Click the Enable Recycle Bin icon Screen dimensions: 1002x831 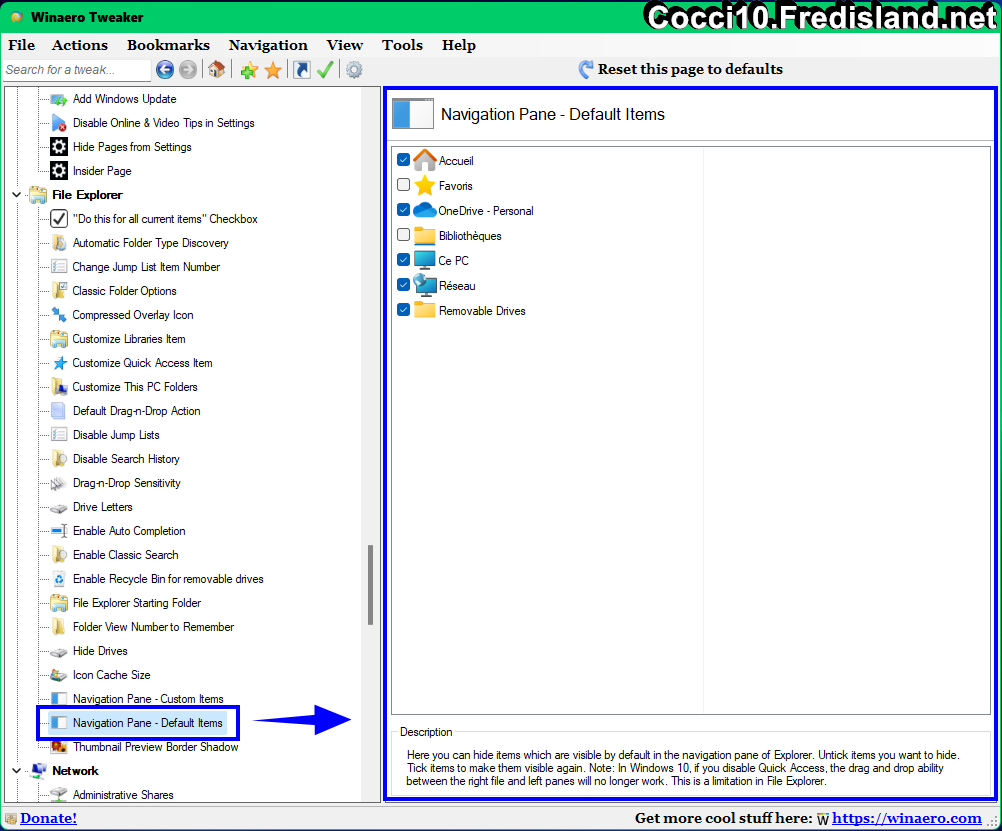tap(59, 579)
